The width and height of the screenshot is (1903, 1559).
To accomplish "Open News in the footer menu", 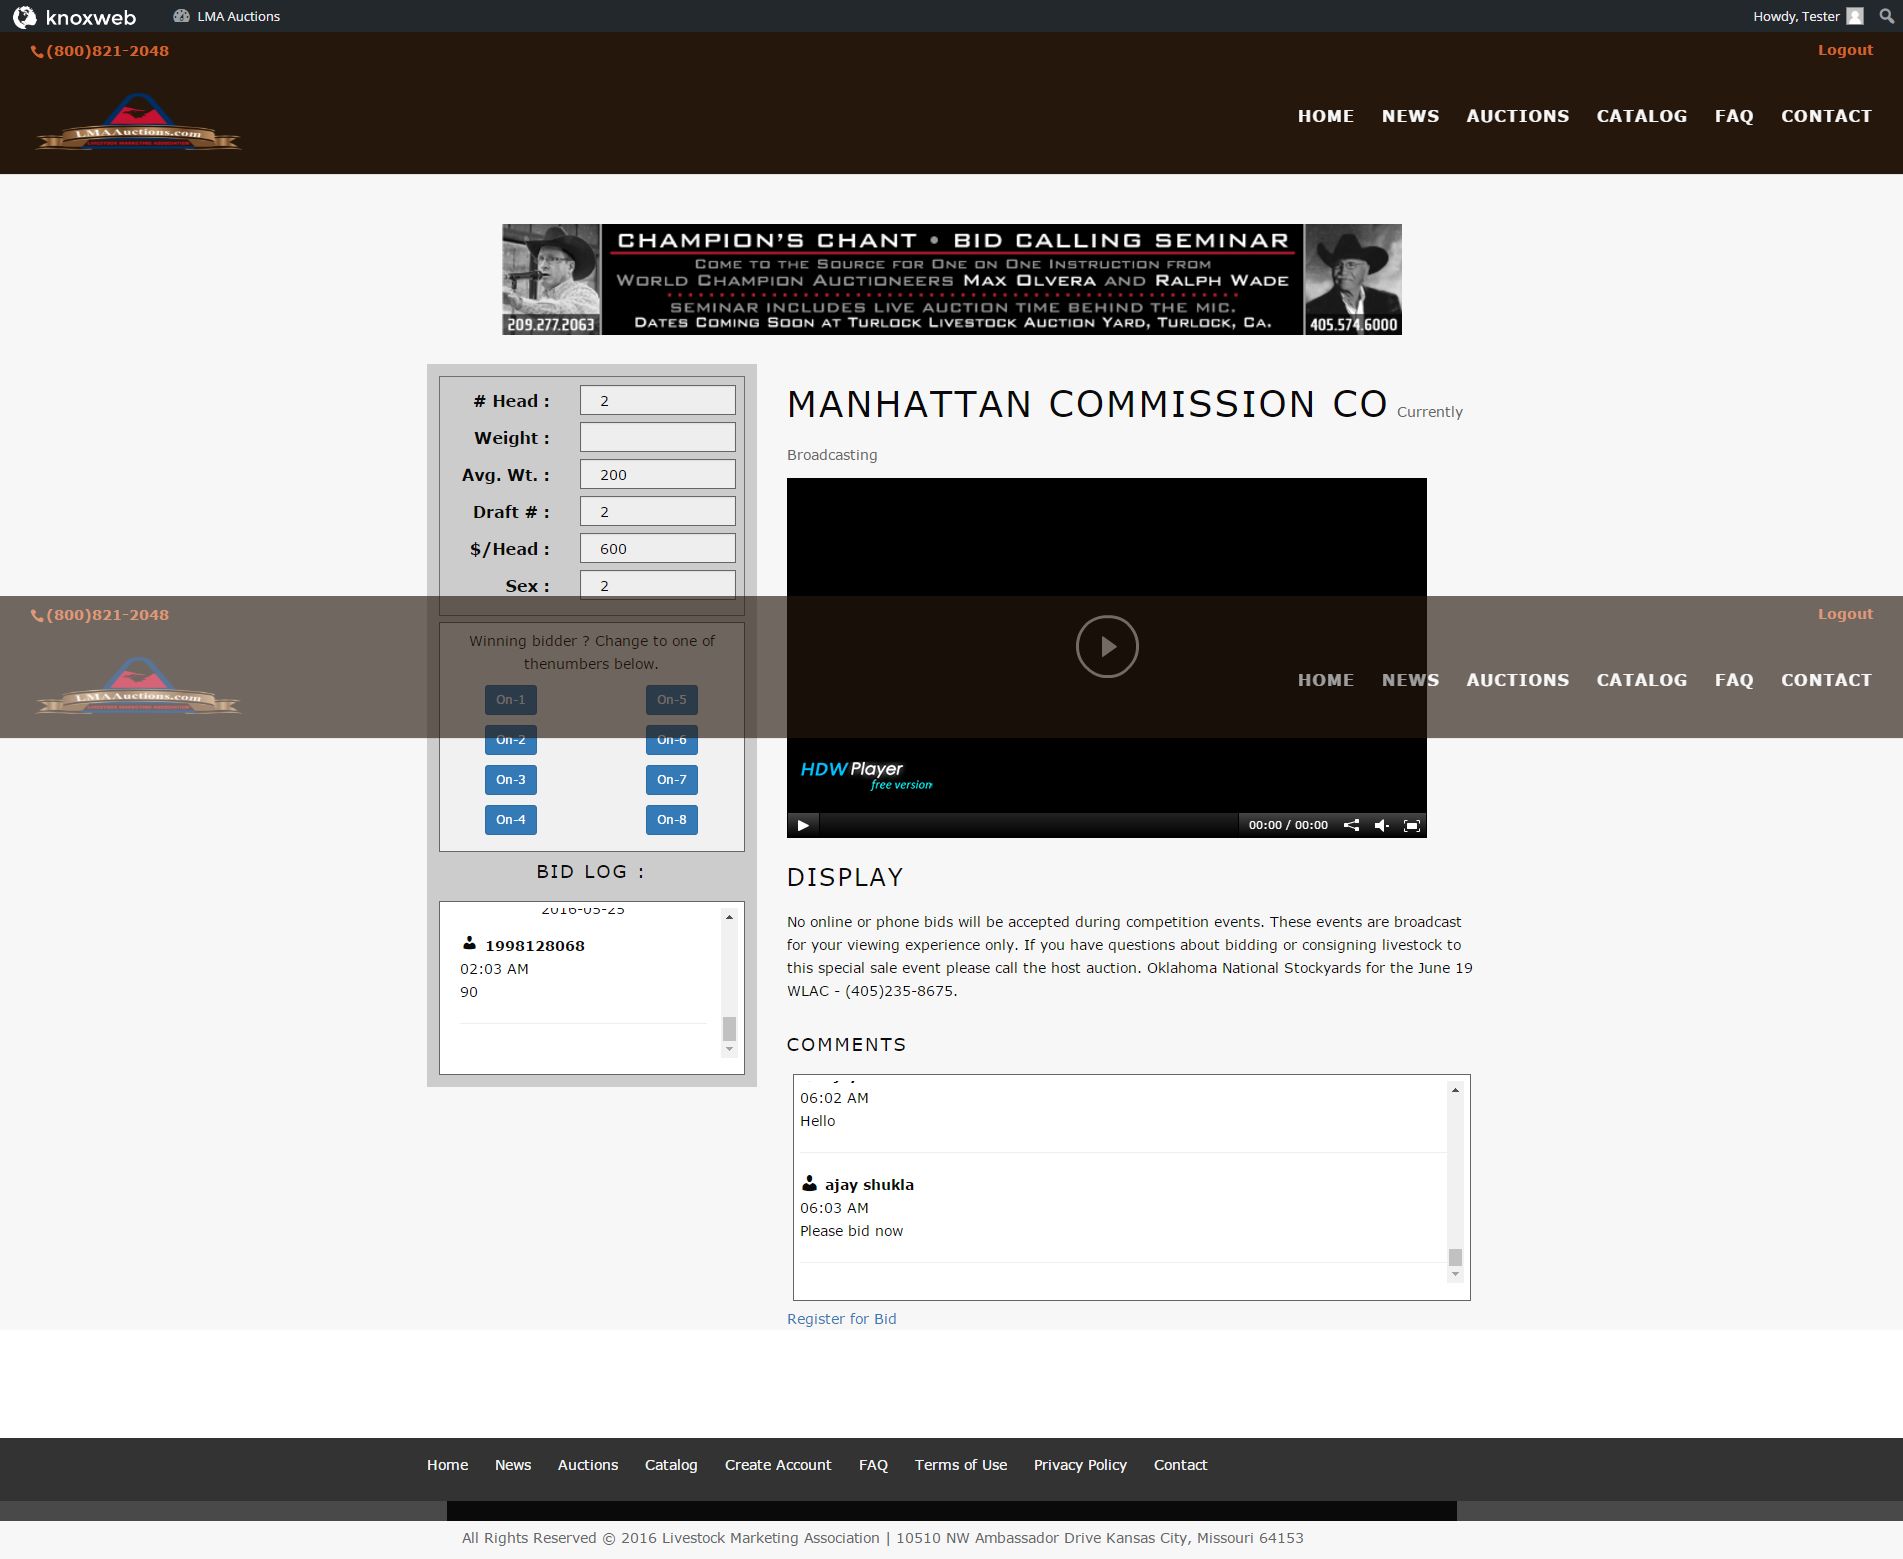I will point(513,1465).
